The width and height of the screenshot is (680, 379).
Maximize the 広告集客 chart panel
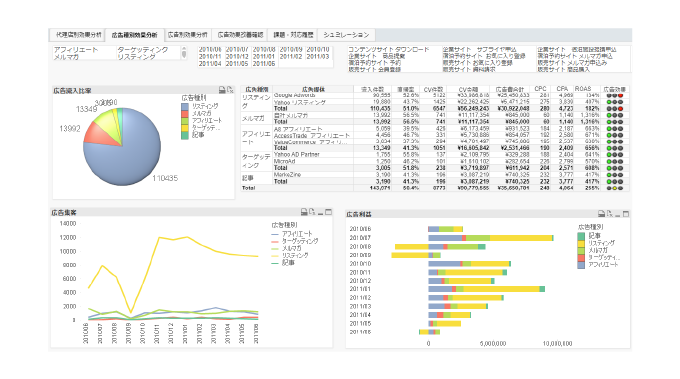click(x=328, y=212)
